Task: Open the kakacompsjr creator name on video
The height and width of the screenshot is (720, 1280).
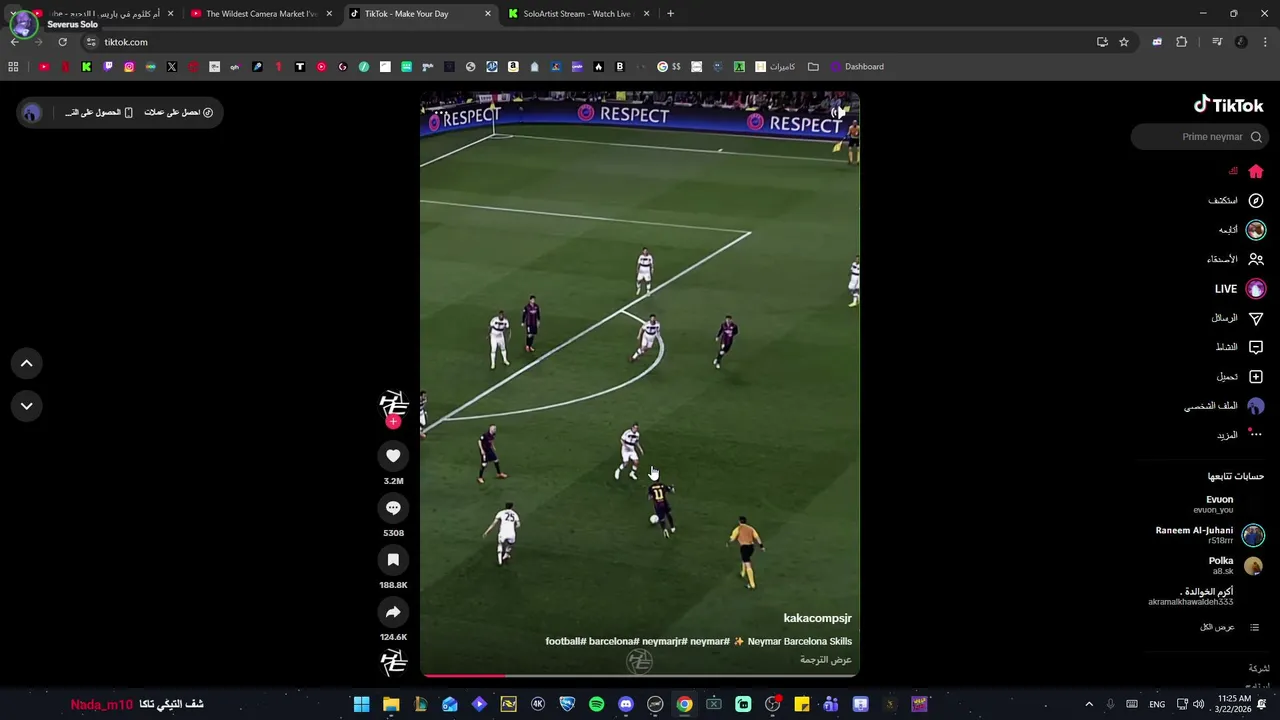Action: 817,618
